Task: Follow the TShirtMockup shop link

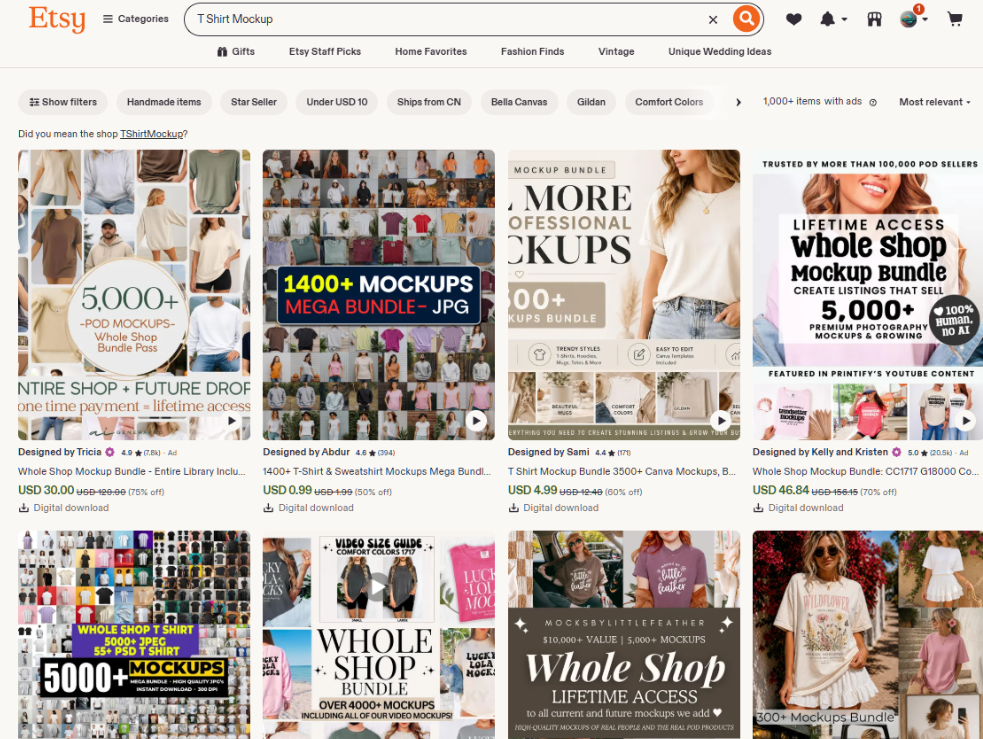Action: point(152,134)
